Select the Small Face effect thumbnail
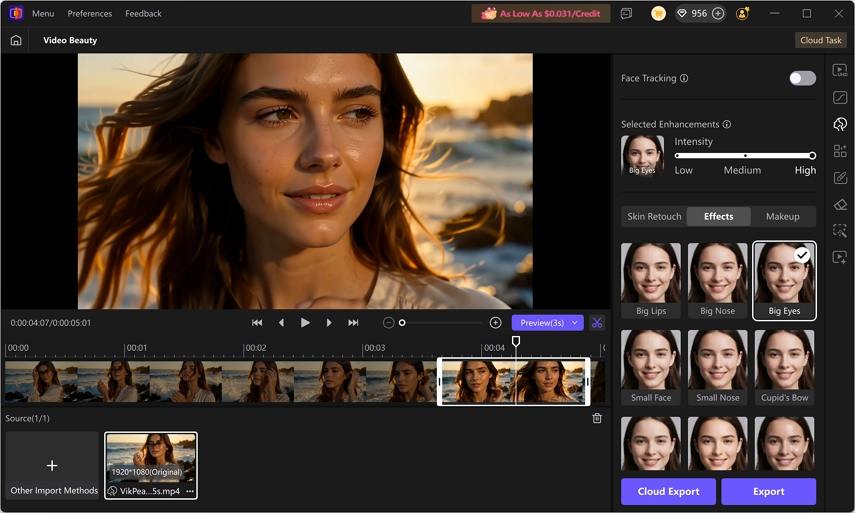The width and height of the screenshot is (855, 513). point(651,367)
